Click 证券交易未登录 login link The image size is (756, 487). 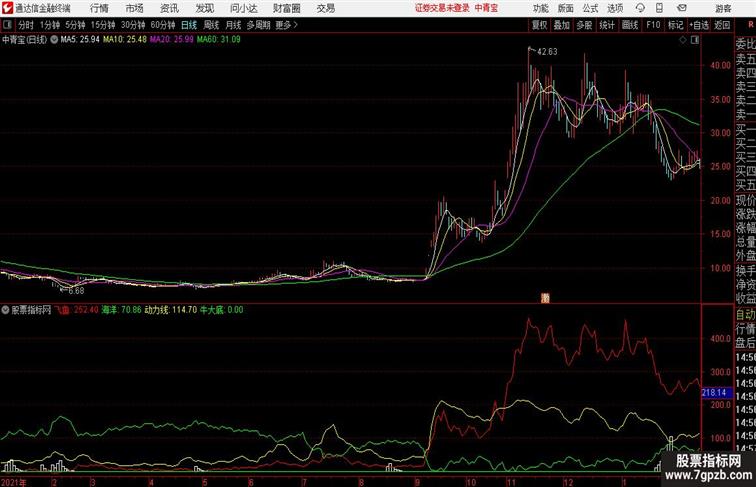(442, 8)
